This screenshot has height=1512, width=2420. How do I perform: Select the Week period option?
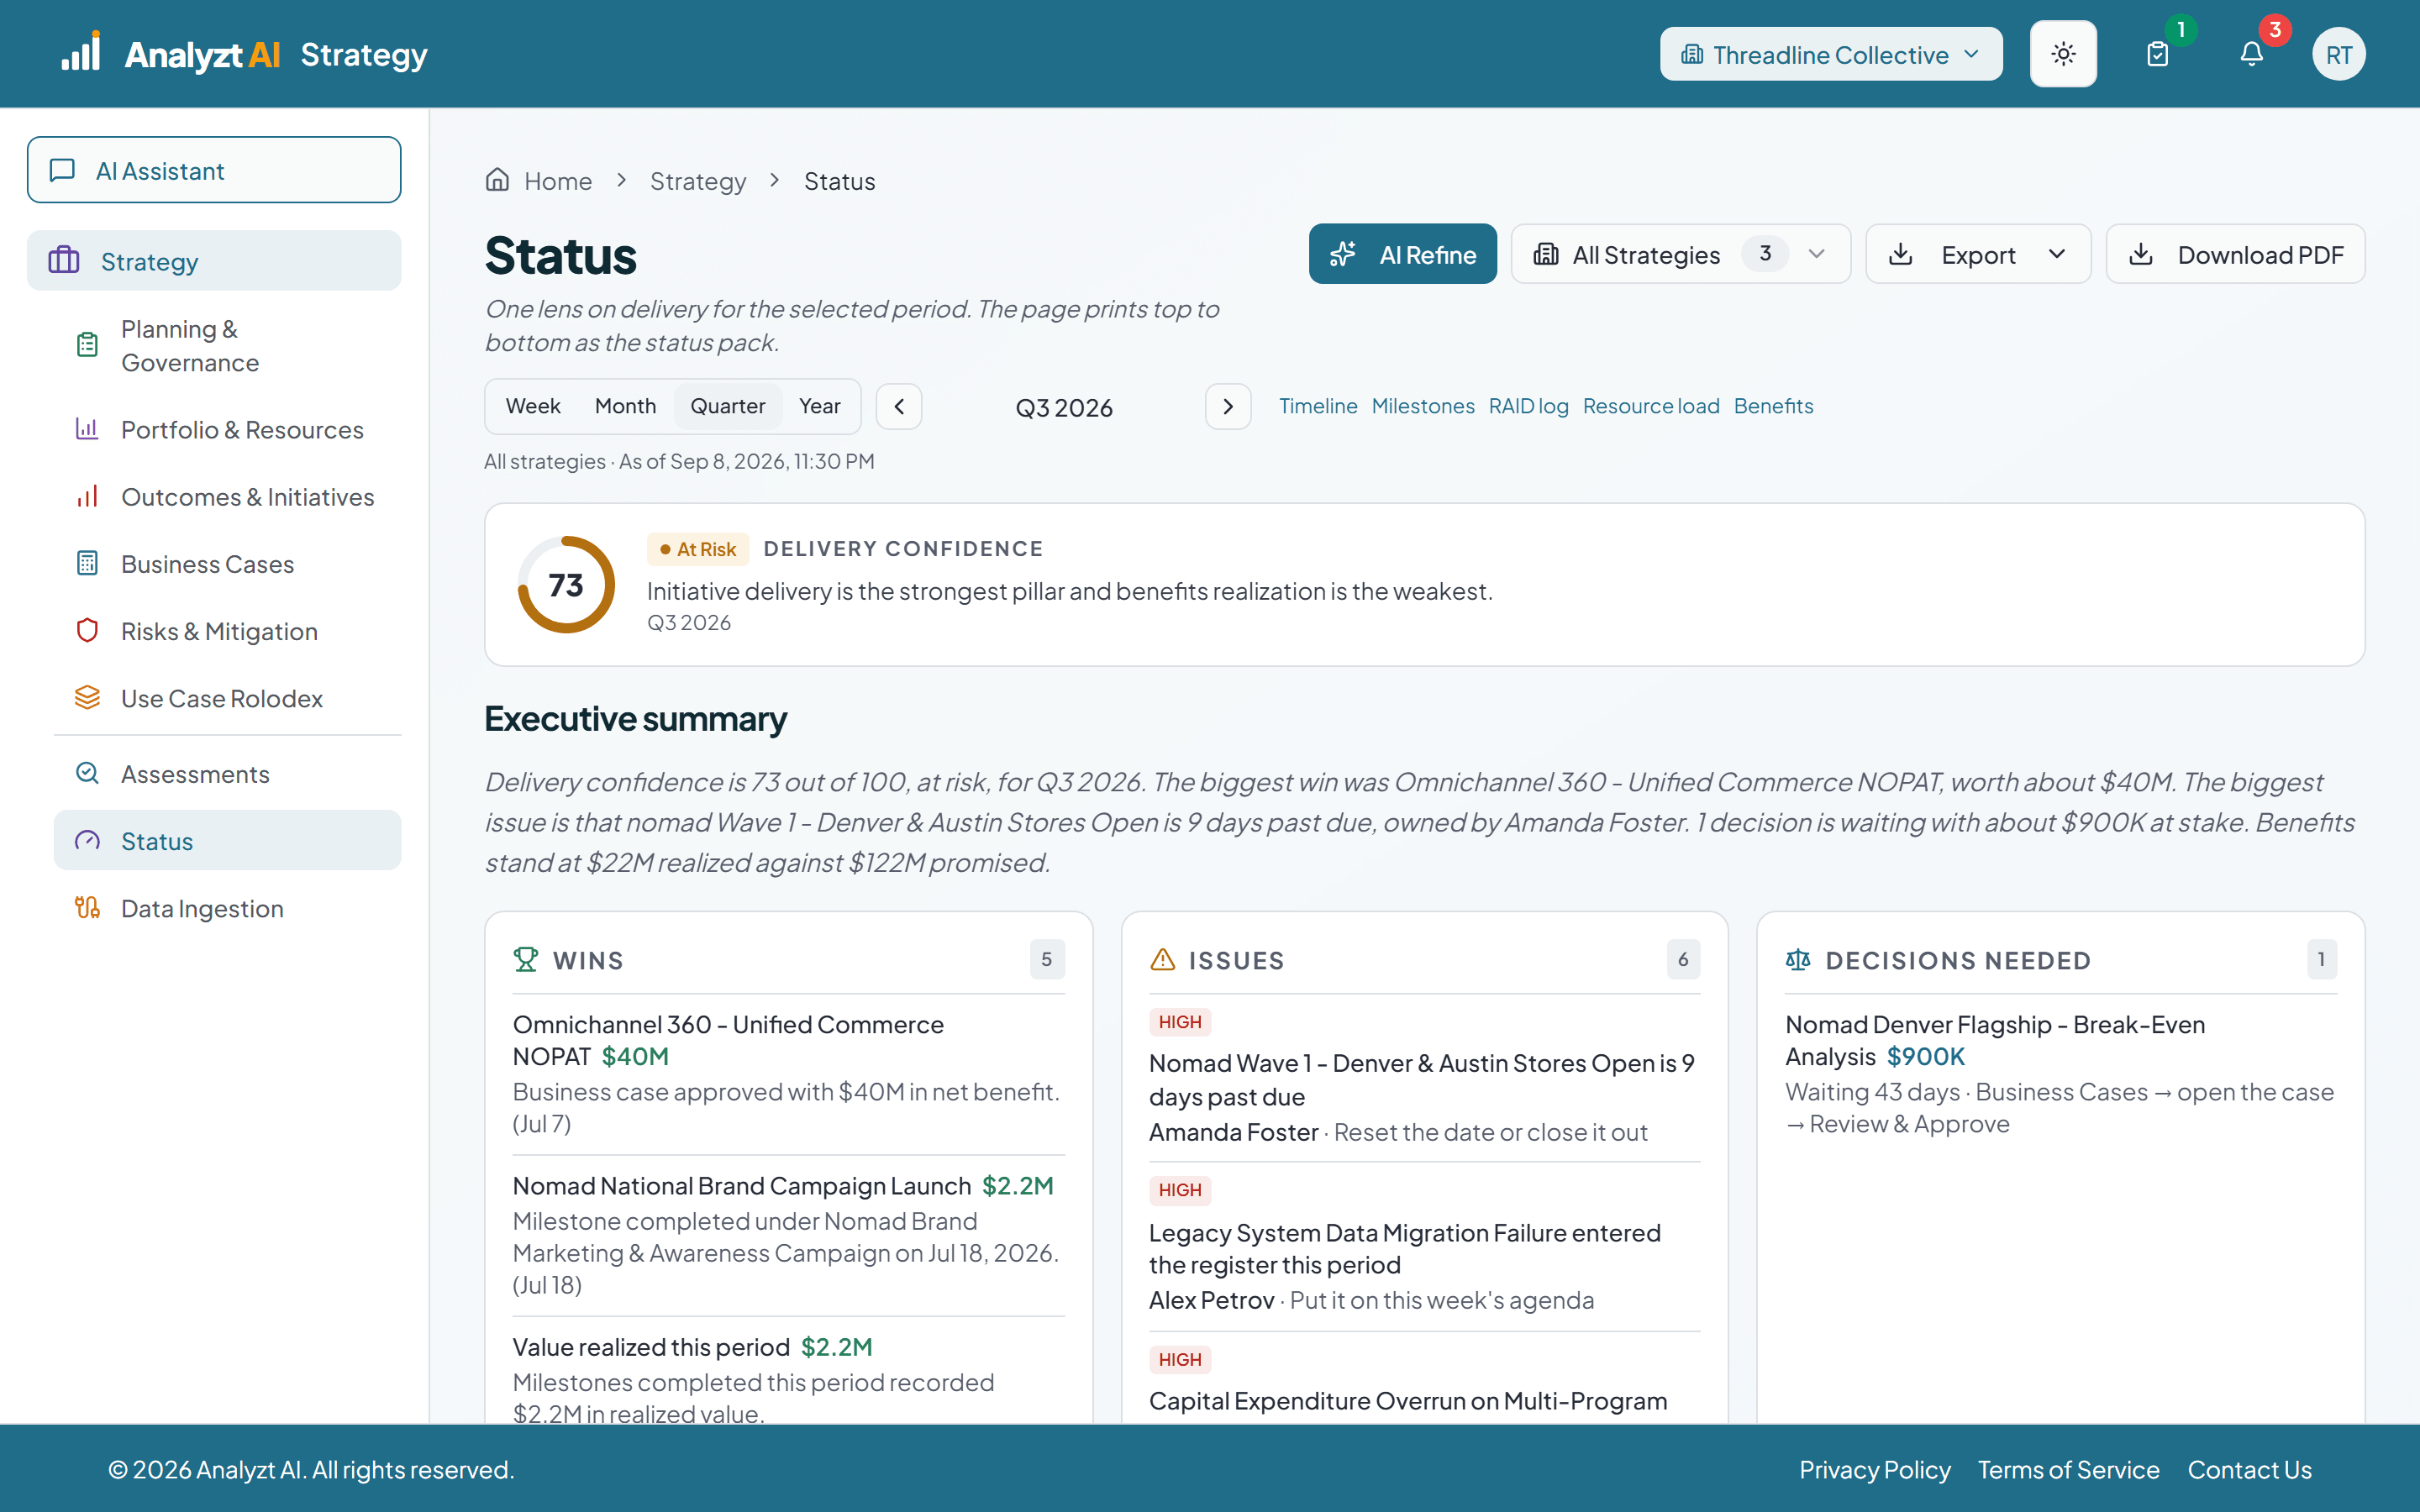point(533,406)
